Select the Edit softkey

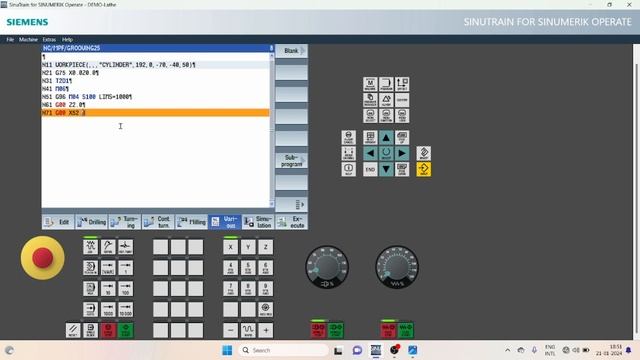point(58,222)
